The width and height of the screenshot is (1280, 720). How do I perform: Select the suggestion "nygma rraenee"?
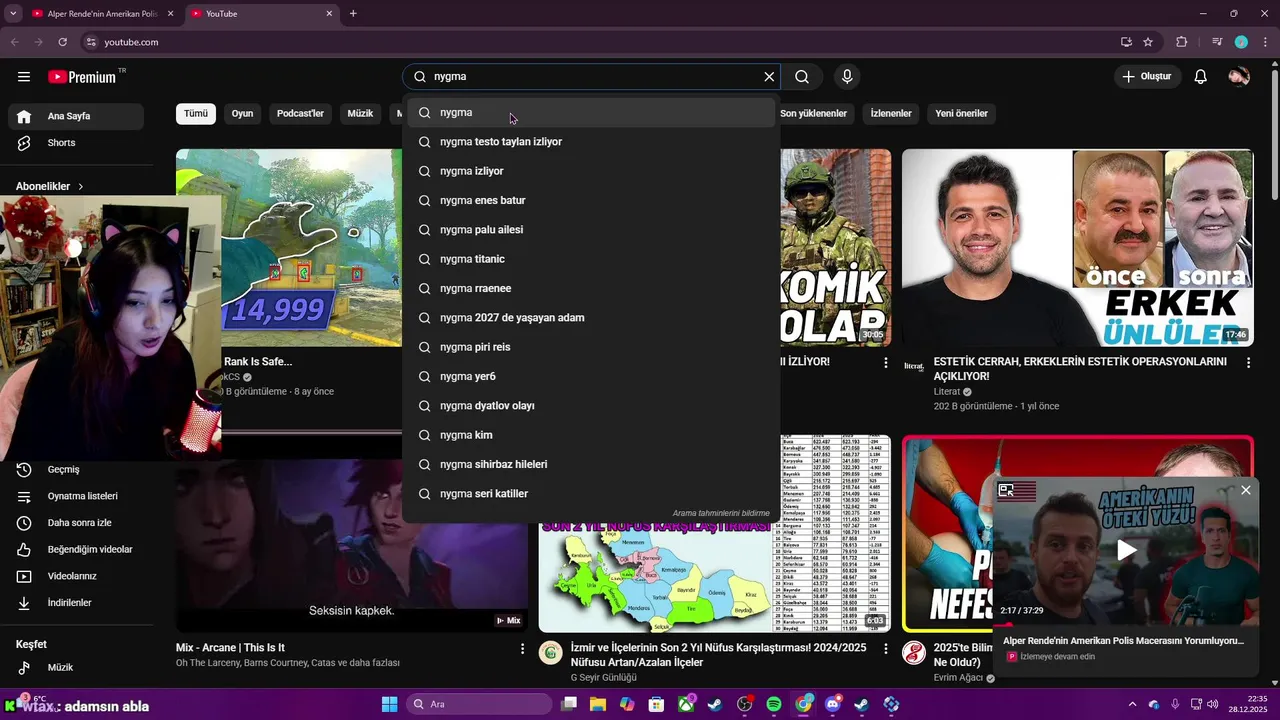pos(590,288)
